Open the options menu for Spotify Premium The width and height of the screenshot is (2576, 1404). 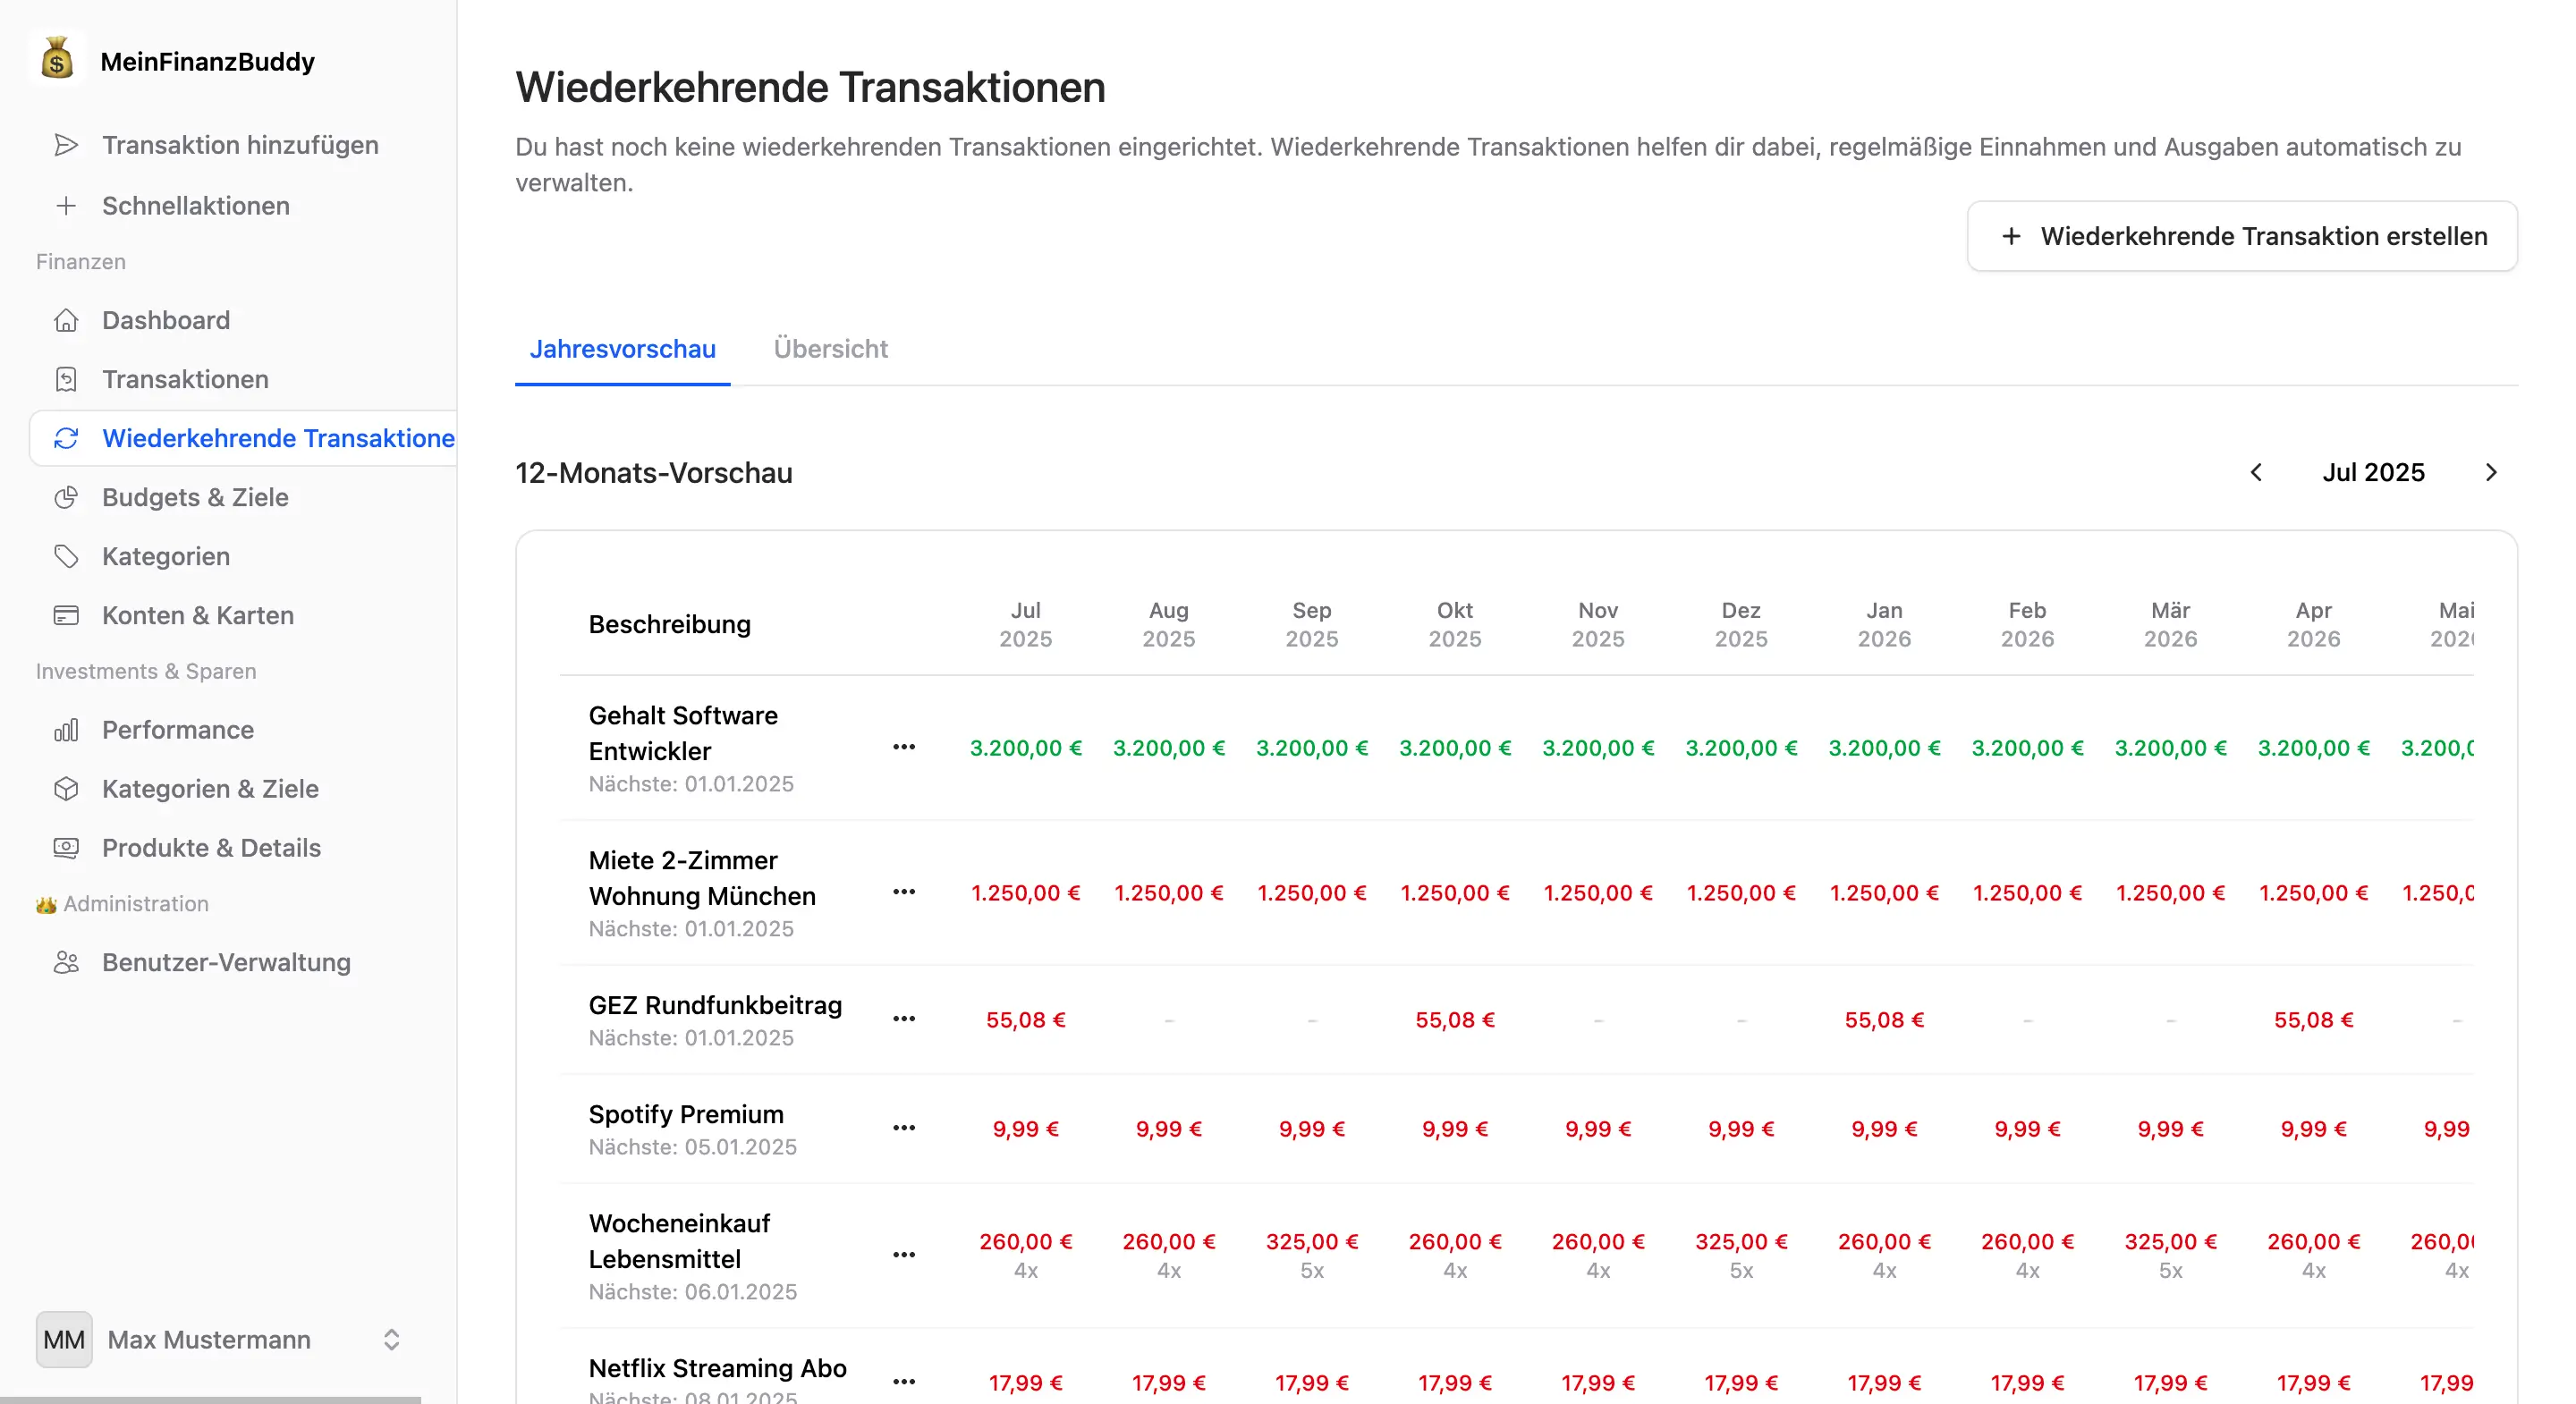click(904, 1128)
